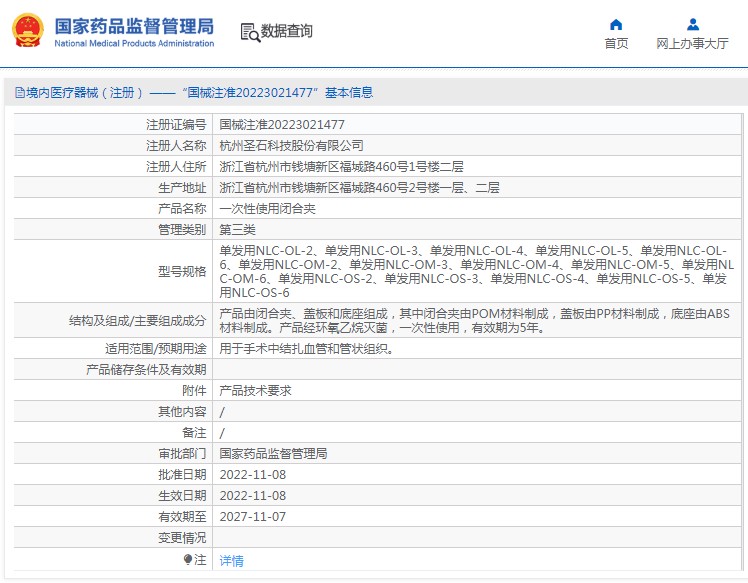
Task: Click the 其他内容 row label
Action: [182, 412]
